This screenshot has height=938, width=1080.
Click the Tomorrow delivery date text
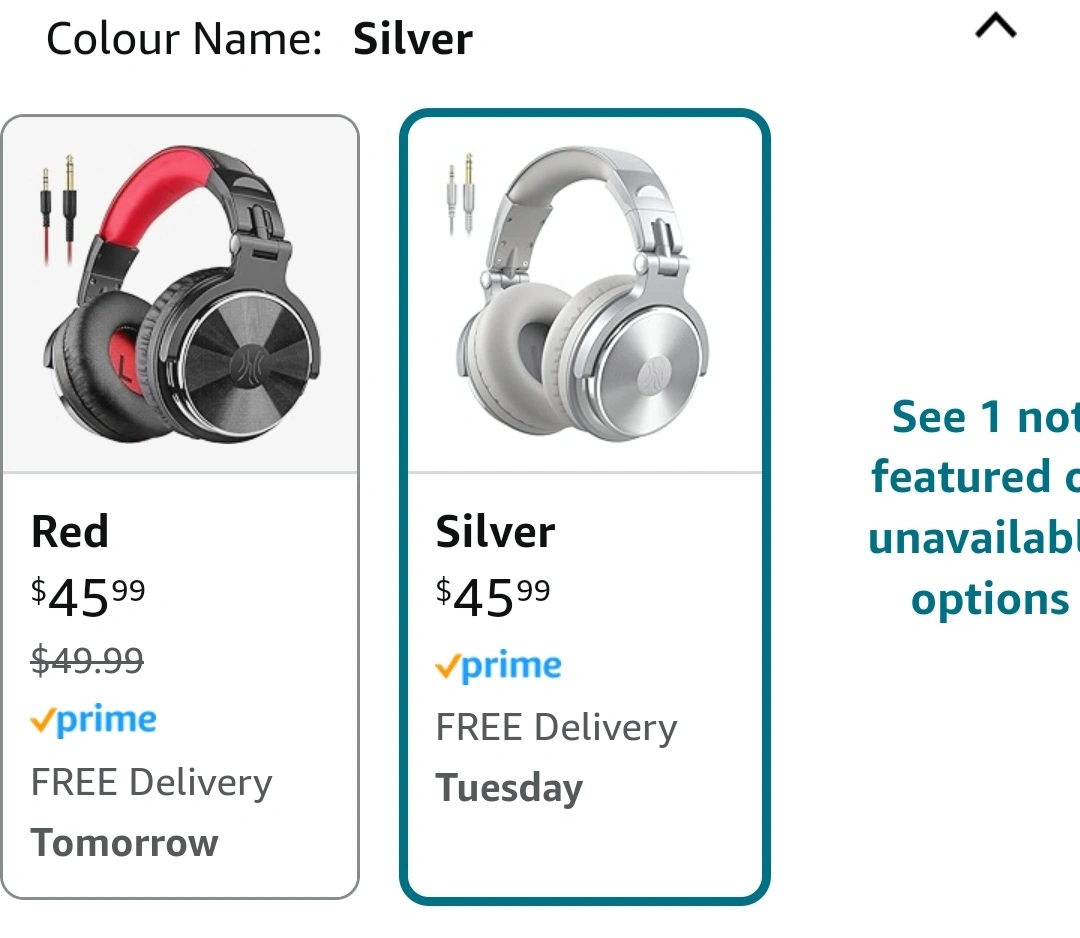(x=125, y=843)
